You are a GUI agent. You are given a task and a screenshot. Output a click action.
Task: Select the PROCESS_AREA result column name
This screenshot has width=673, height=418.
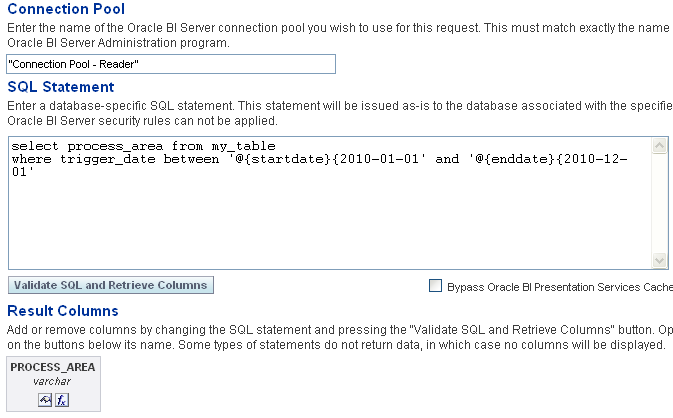[x=53, y=367]
